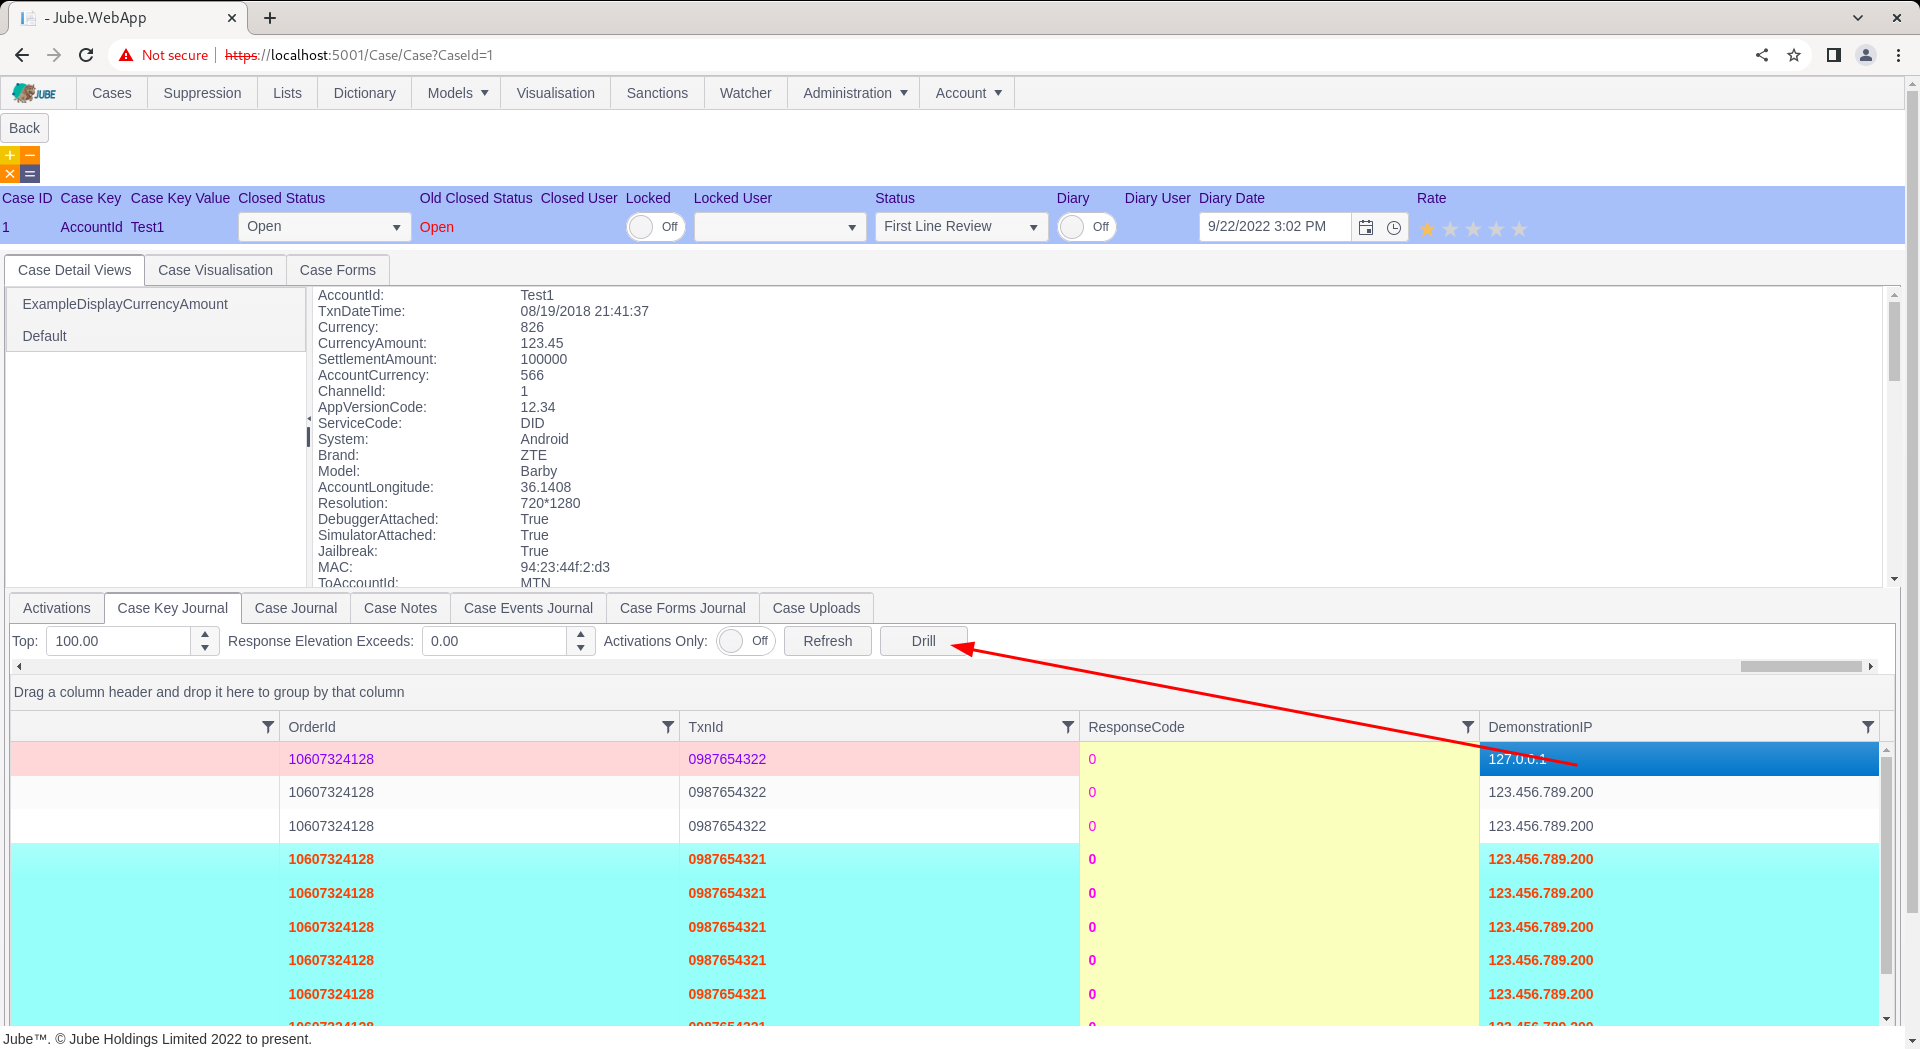Set Rate to four stars
This screenshot has height=1049, width=1920.
[x=1496, y=229]
